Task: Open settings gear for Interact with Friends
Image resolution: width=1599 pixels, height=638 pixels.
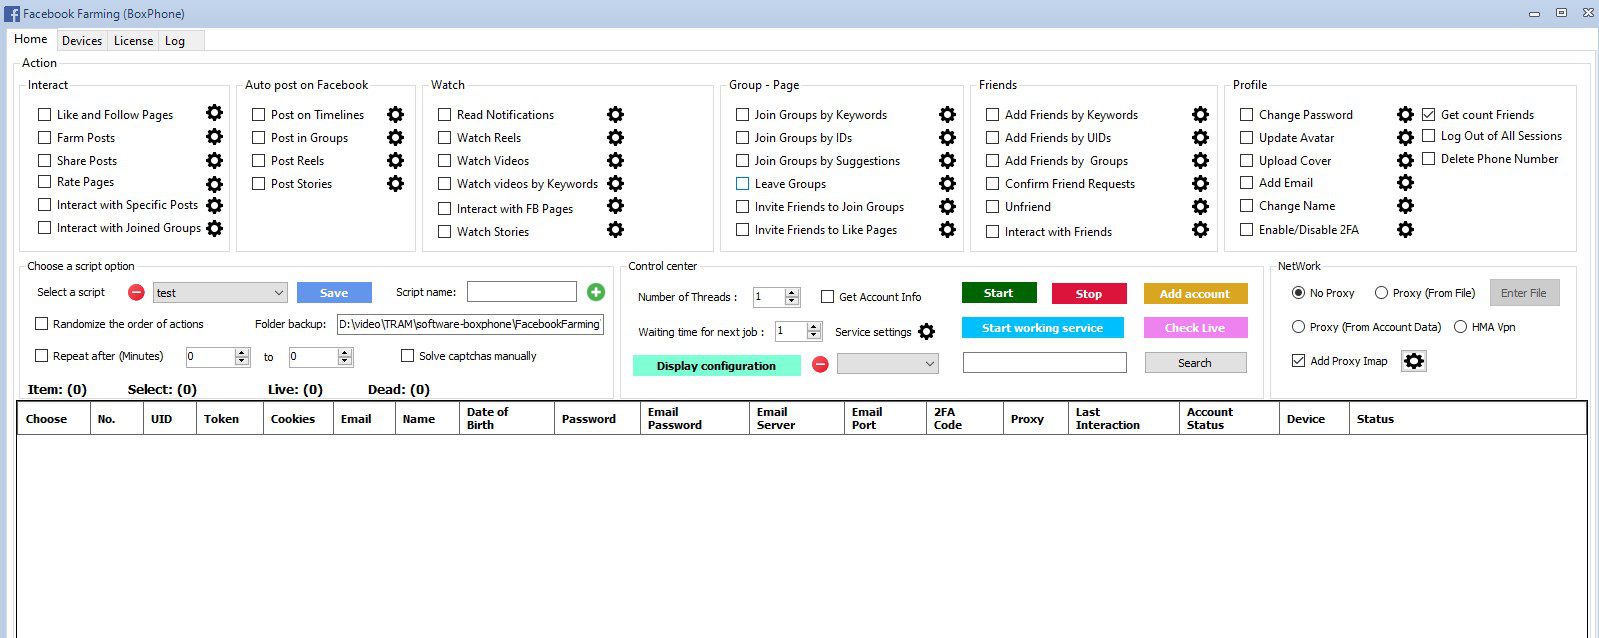Action: pyautogui.click(x=1200, y=230)
